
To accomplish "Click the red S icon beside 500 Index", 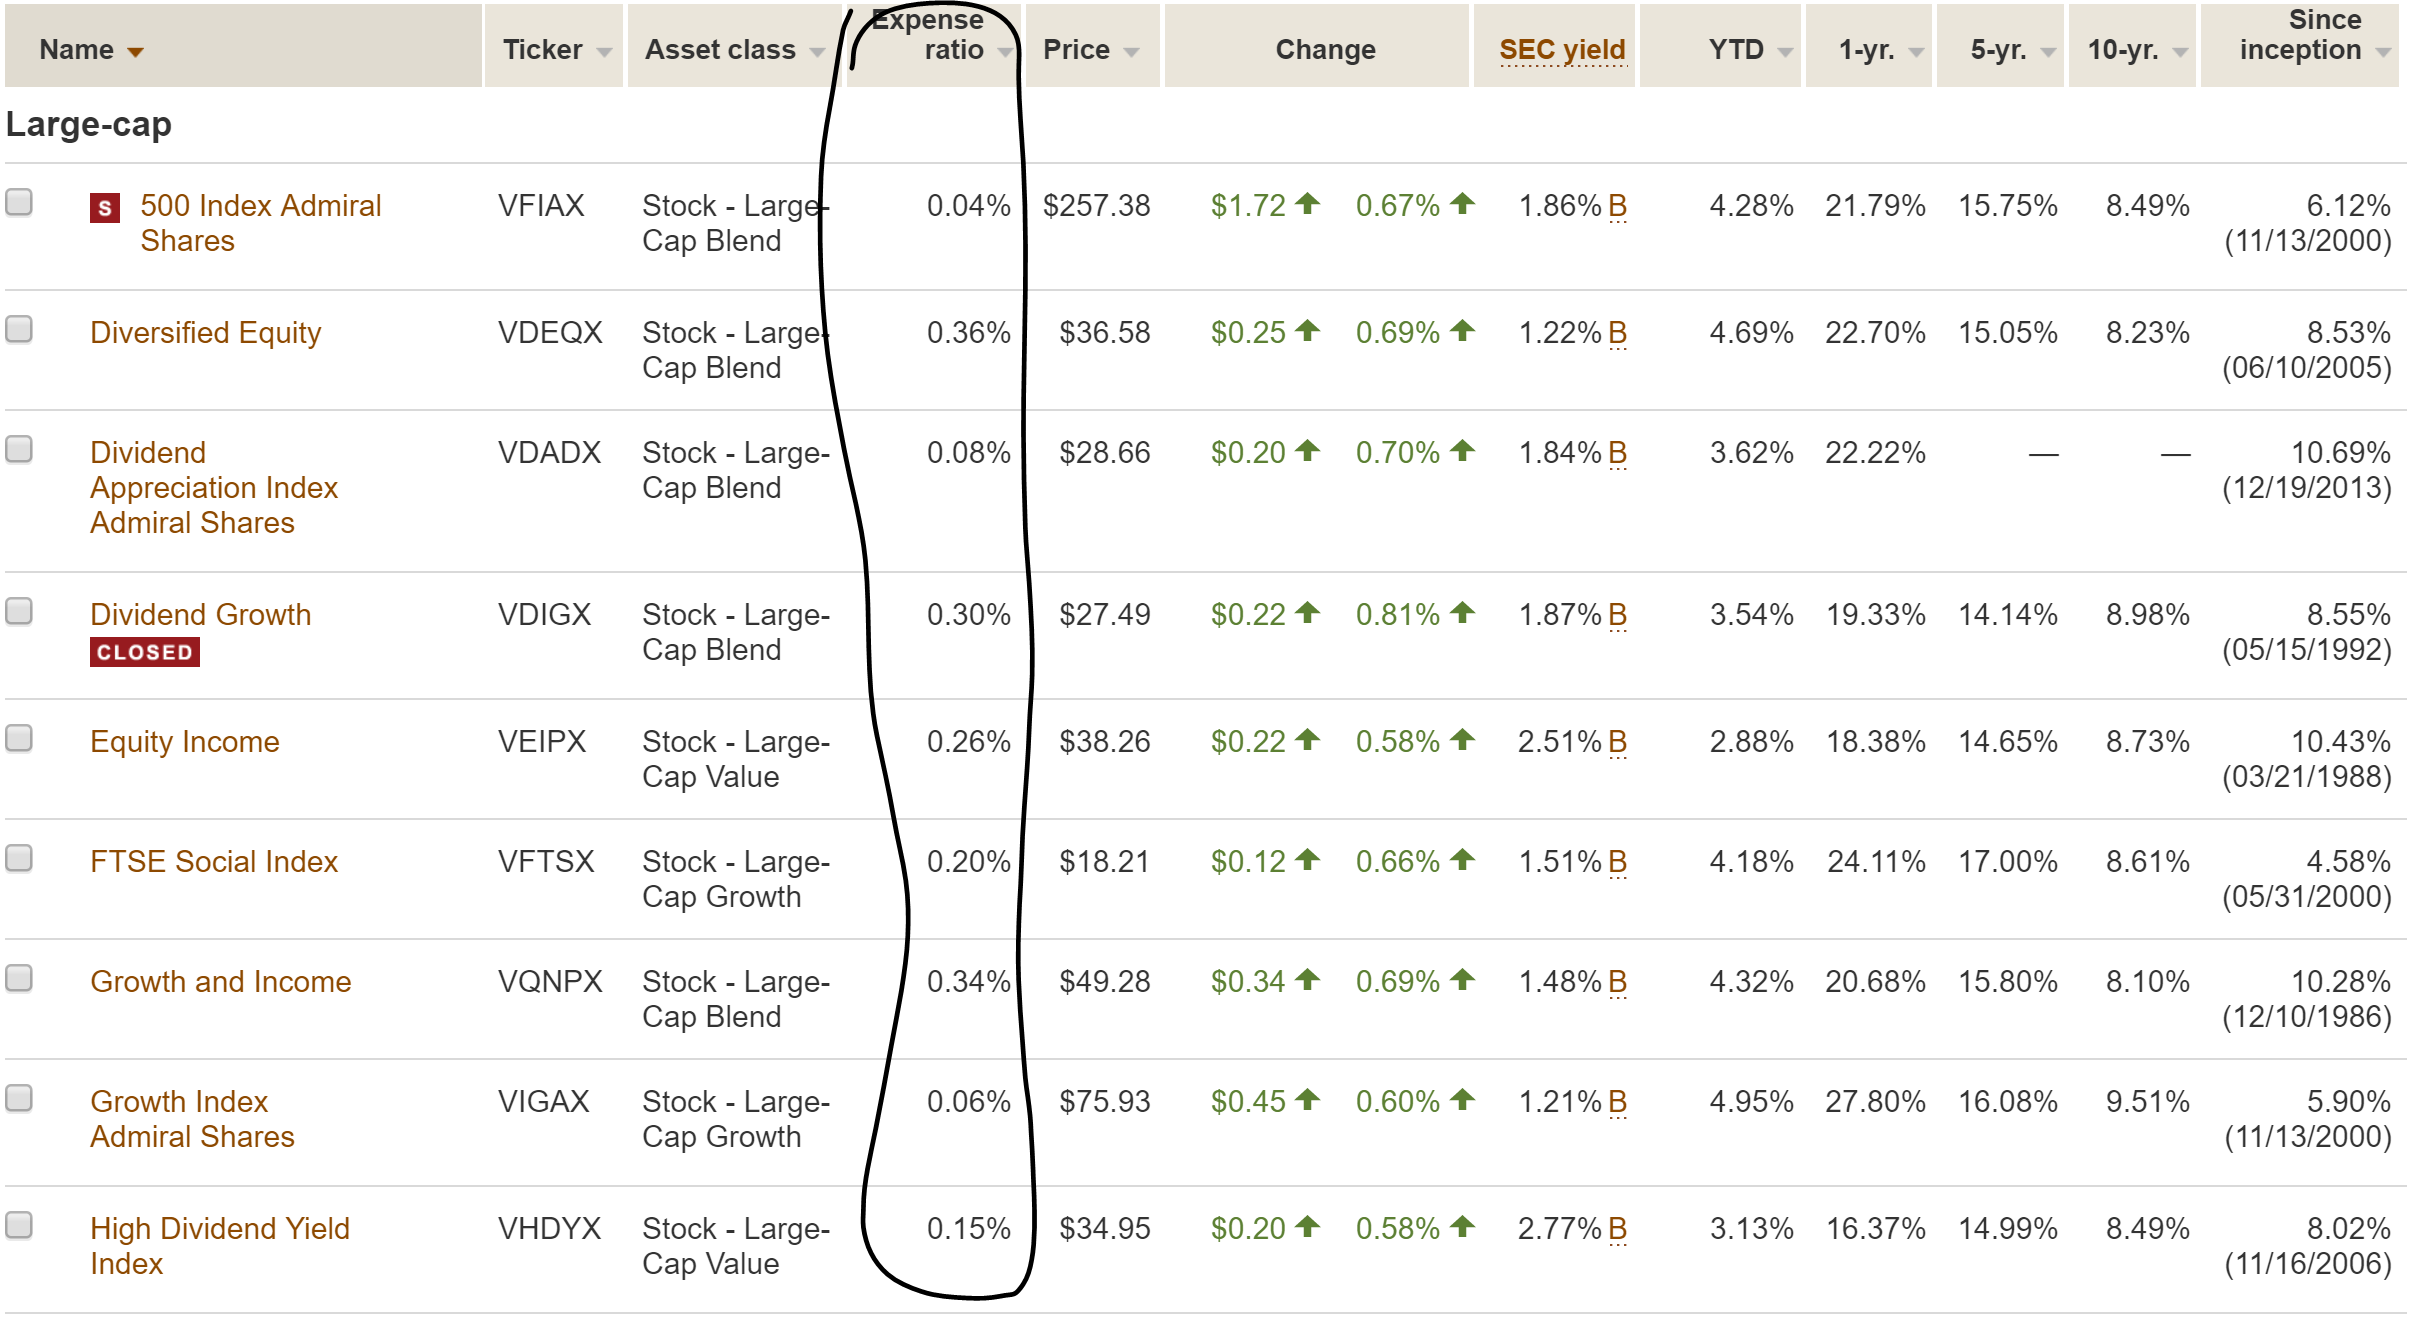I will pyautogui.click(x=105, y=208).
